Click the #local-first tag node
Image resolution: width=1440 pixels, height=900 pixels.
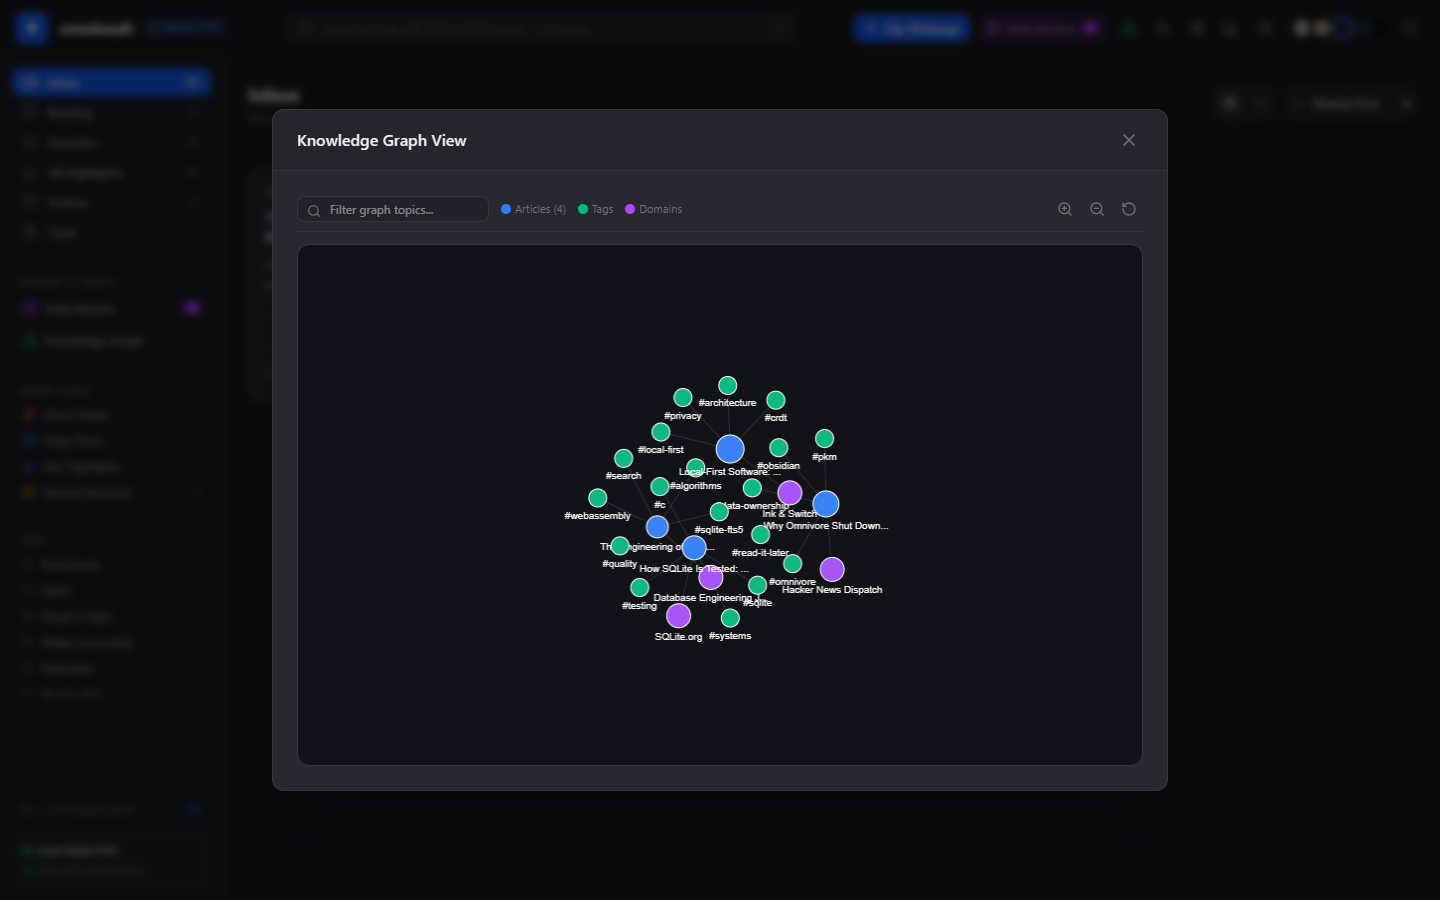click(x=661, y=432)
